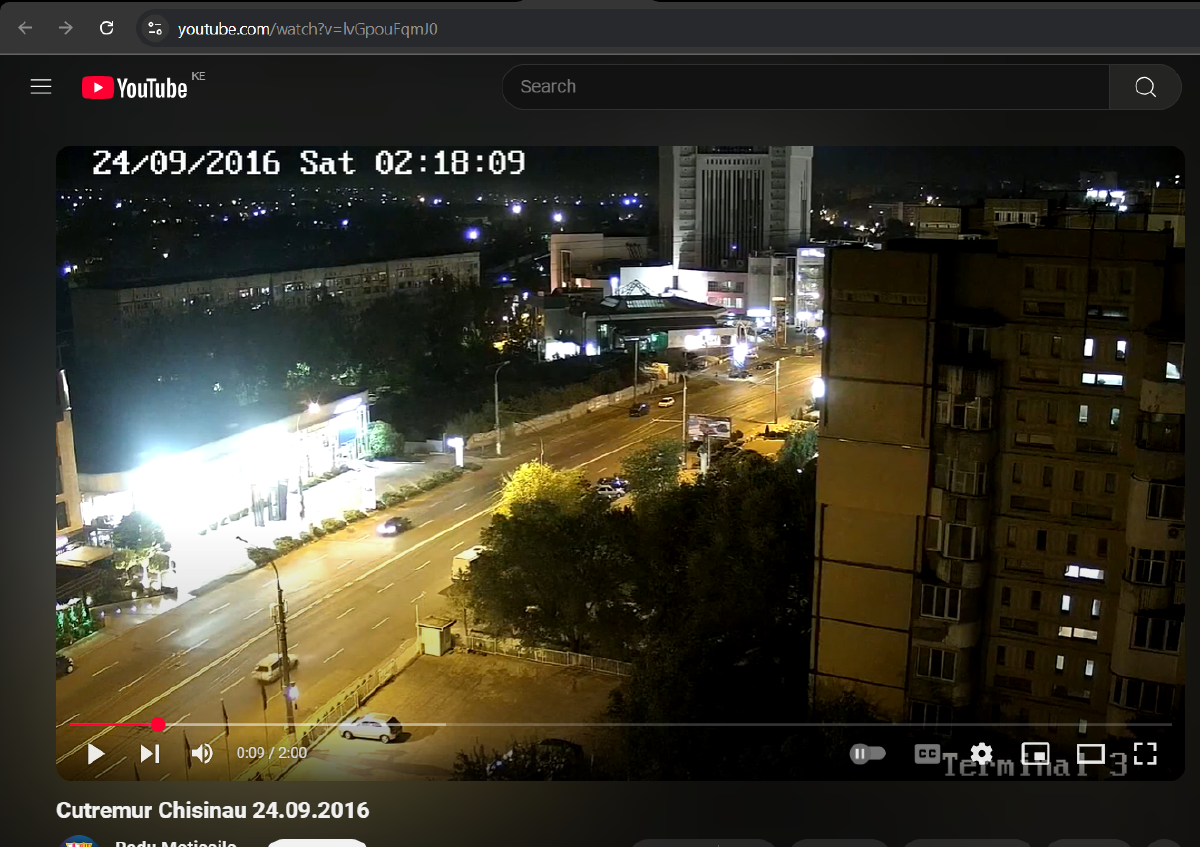The height and width of the screenshot is (847, 1200).
Task: Mute the video volume
Action: [201, 753]
